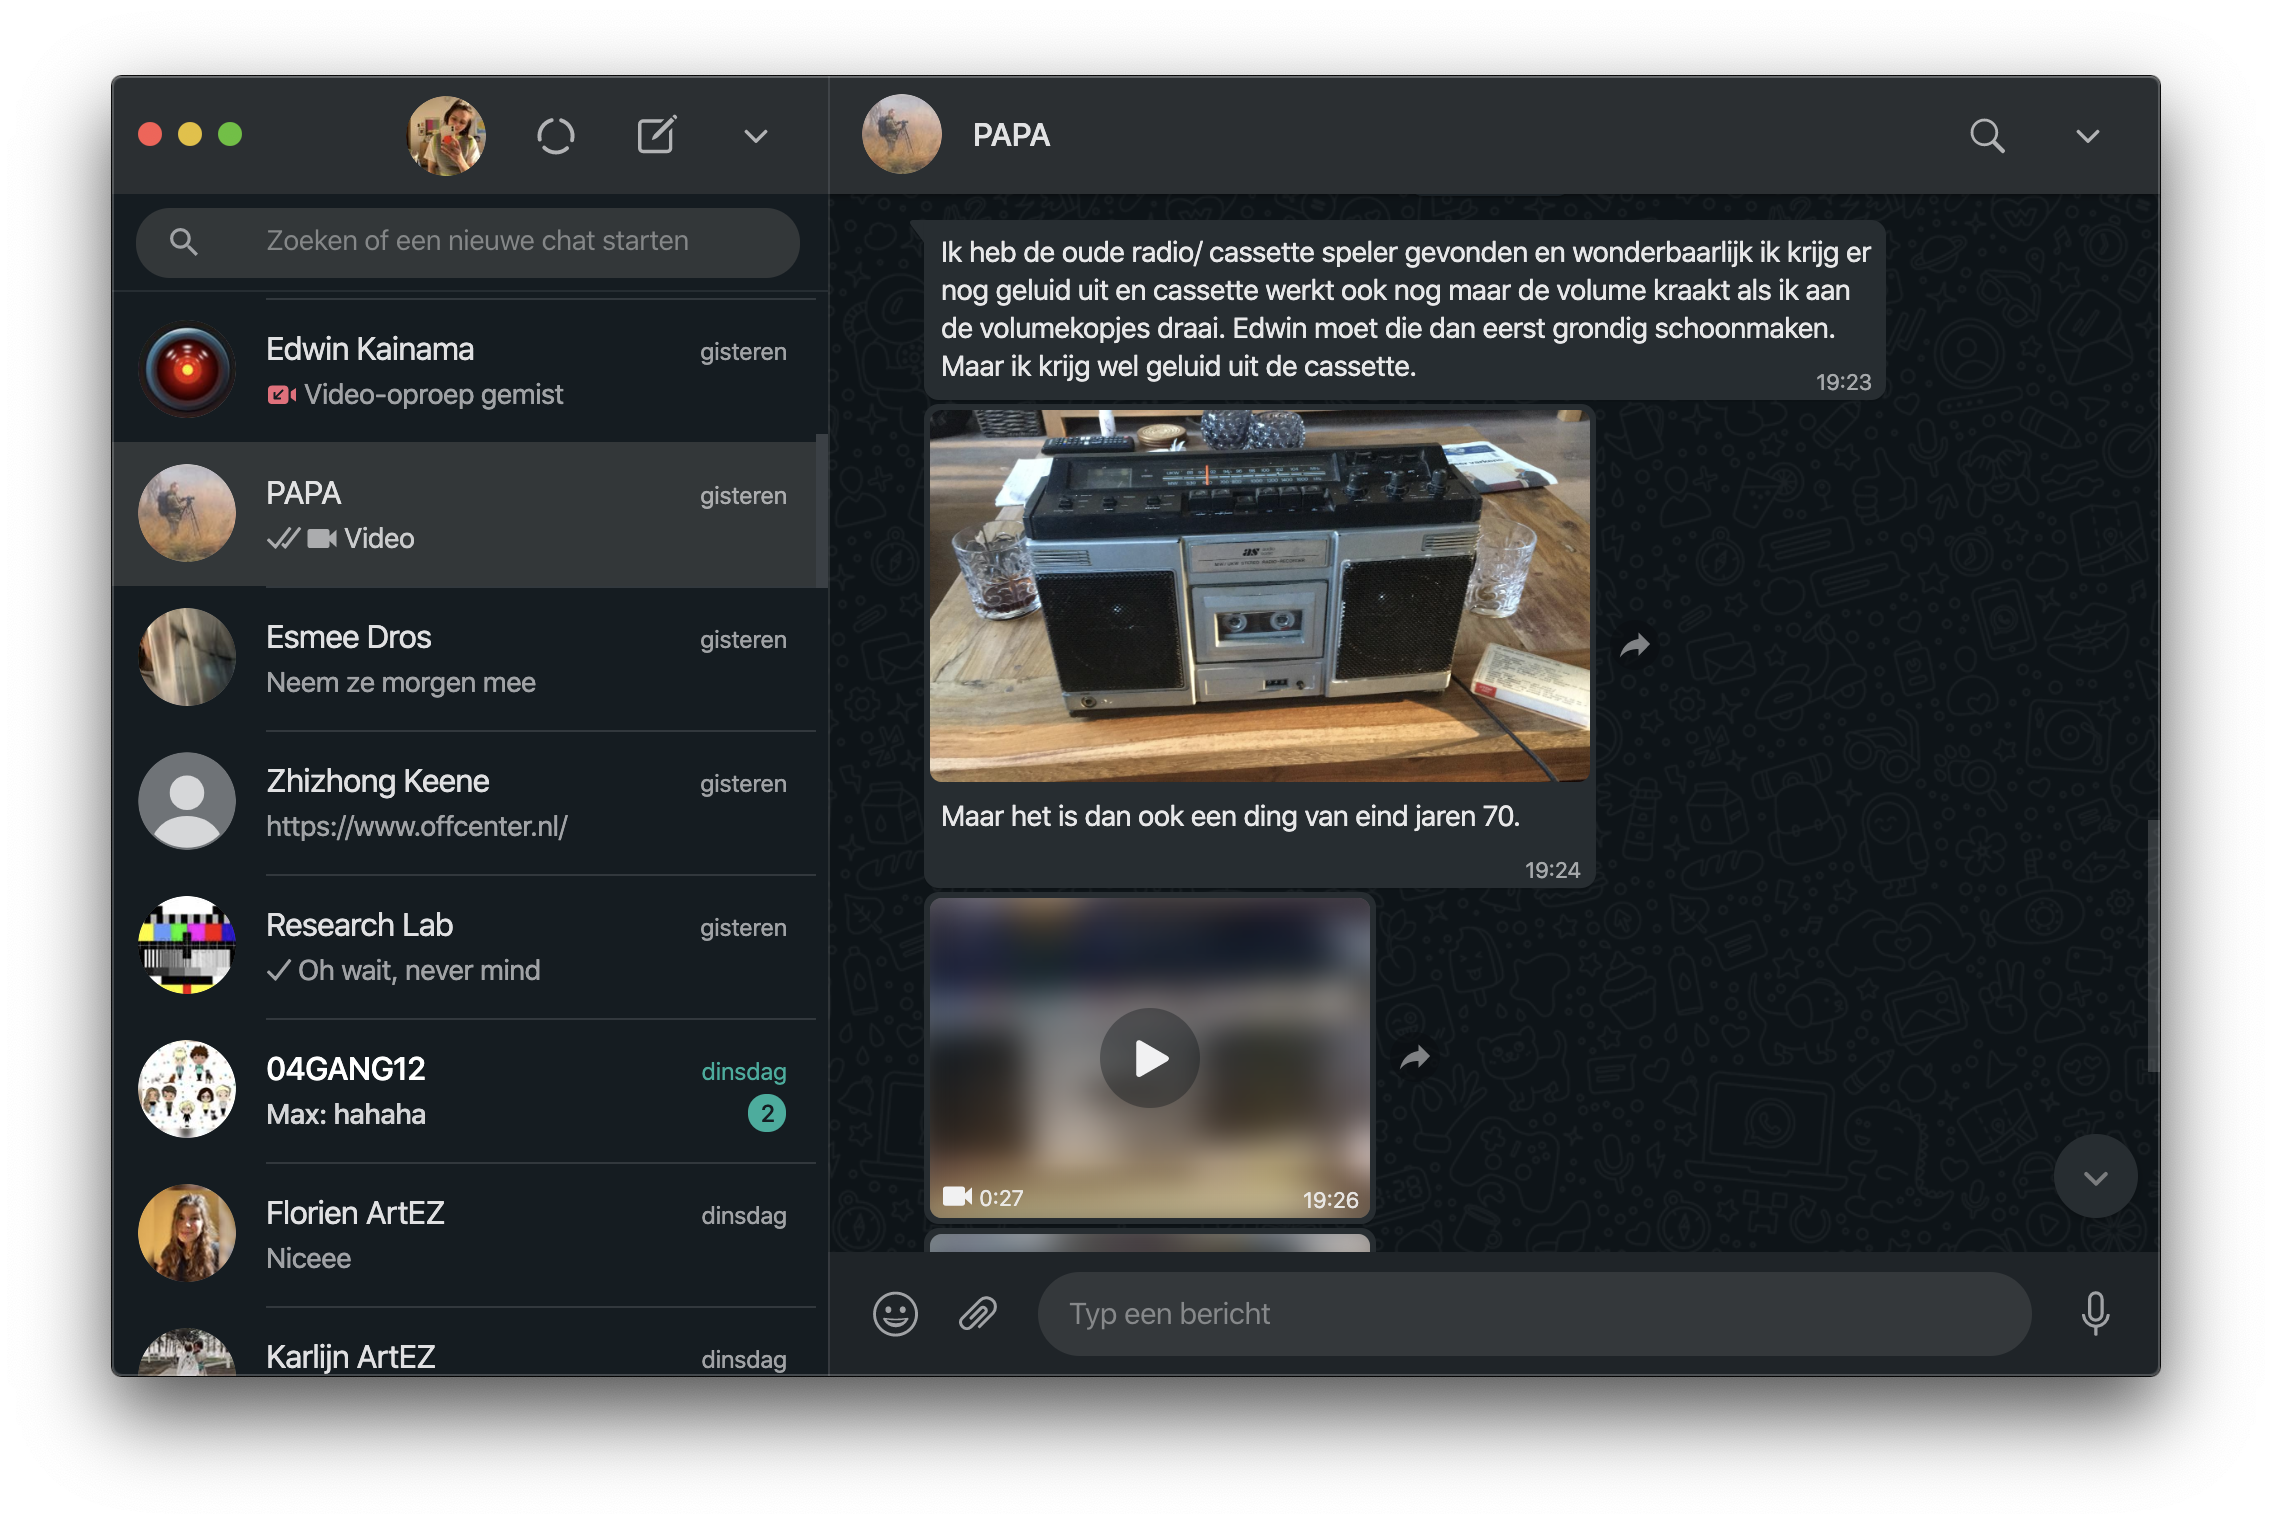The image size is (2272, 1524).
Task: Focus the 'Zoeken of een nieuwe chat starten' field
Action: (x=467, y=242)
